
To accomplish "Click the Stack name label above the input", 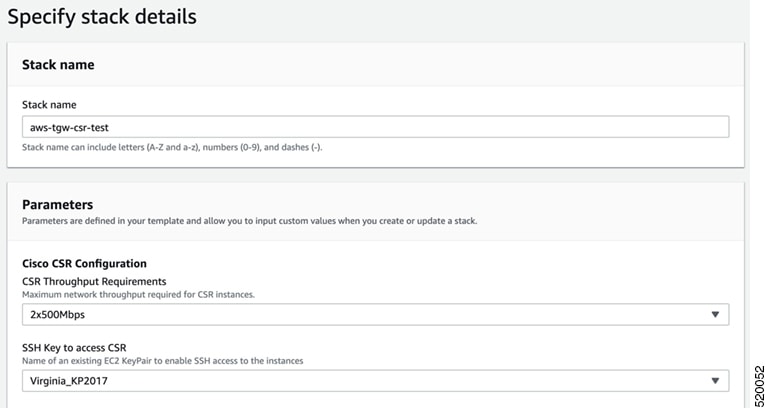I will 49,104.
